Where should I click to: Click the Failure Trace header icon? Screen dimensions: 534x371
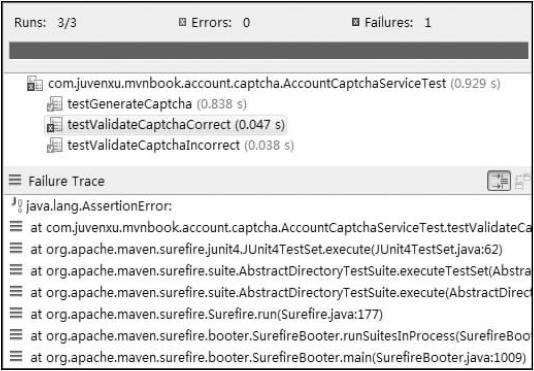pos(15,180)
